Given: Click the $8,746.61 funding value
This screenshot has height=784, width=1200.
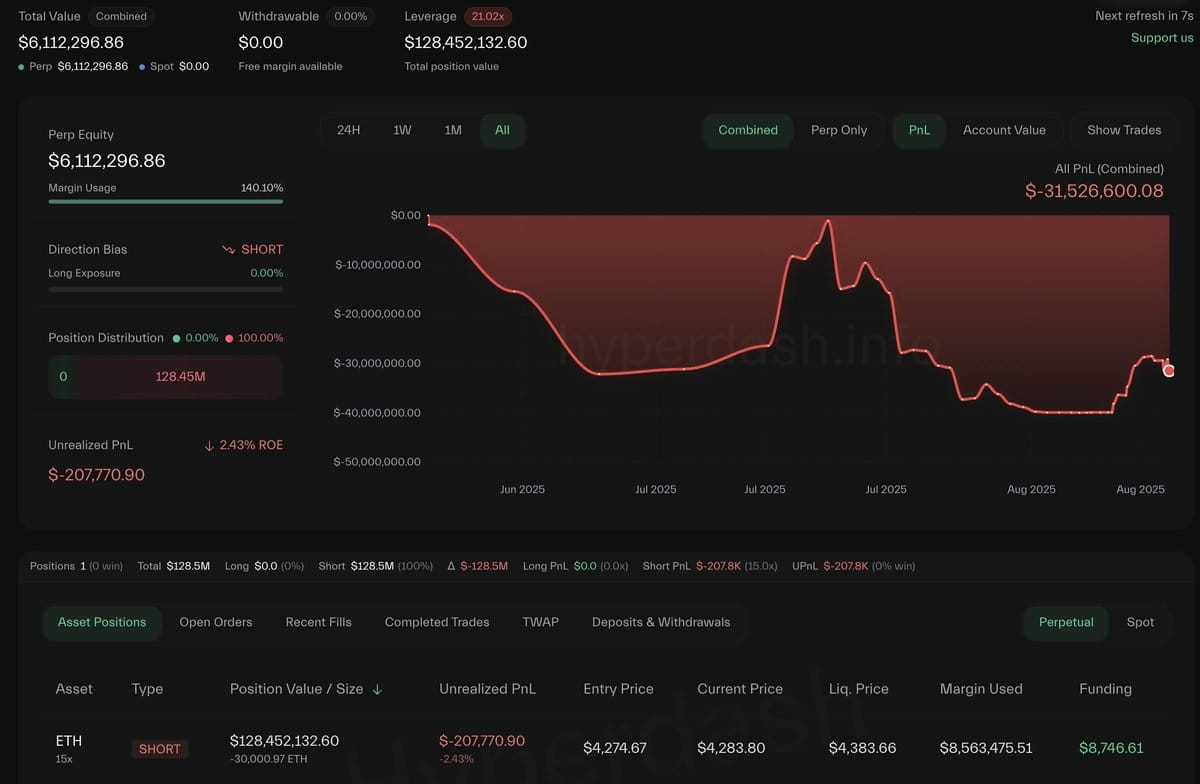Looking at the screenshot, I should [x=1111, y=748].
